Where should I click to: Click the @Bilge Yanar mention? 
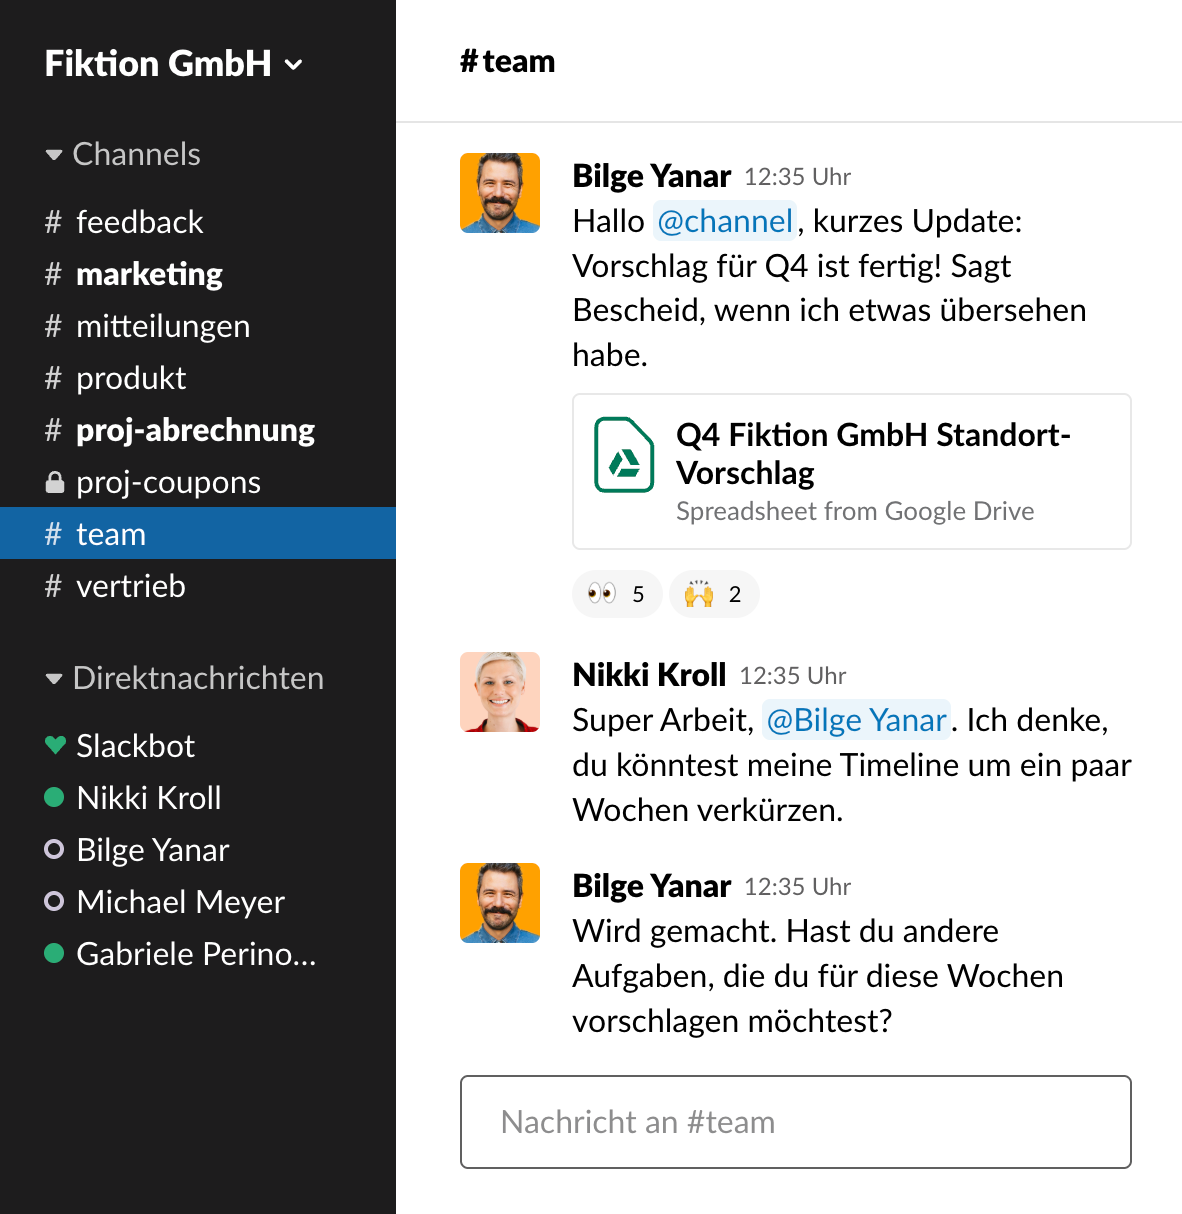(x=856, y=720)
